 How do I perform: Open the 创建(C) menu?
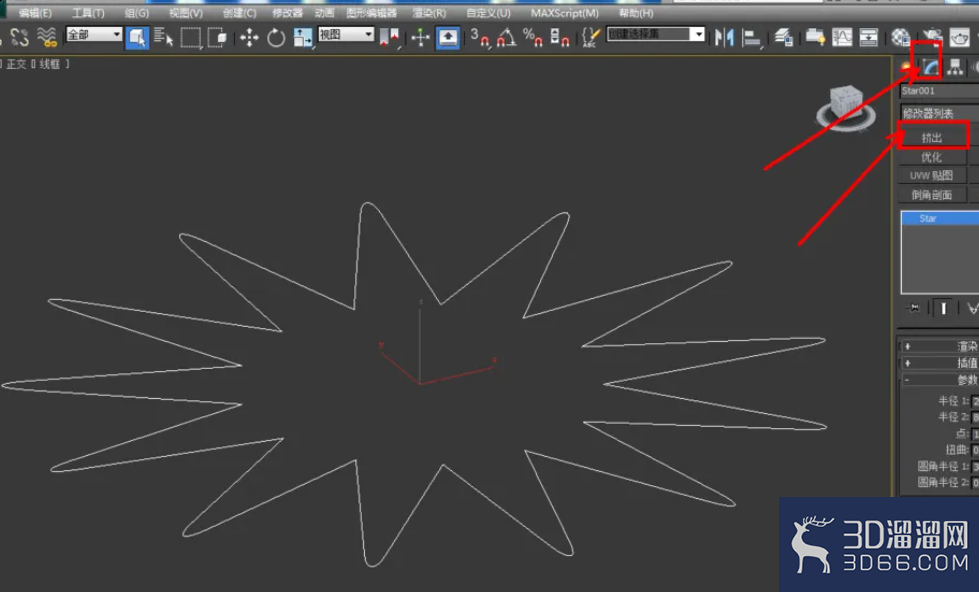[x=239, y=12]
